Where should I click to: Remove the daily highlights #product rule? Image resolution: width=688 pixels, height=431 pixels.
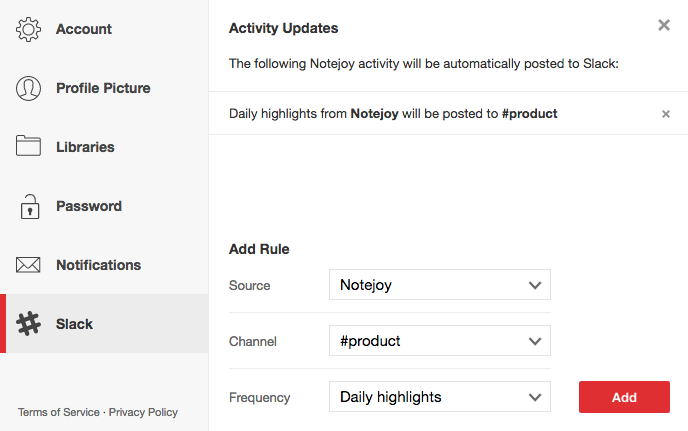(x=666, y=114)
